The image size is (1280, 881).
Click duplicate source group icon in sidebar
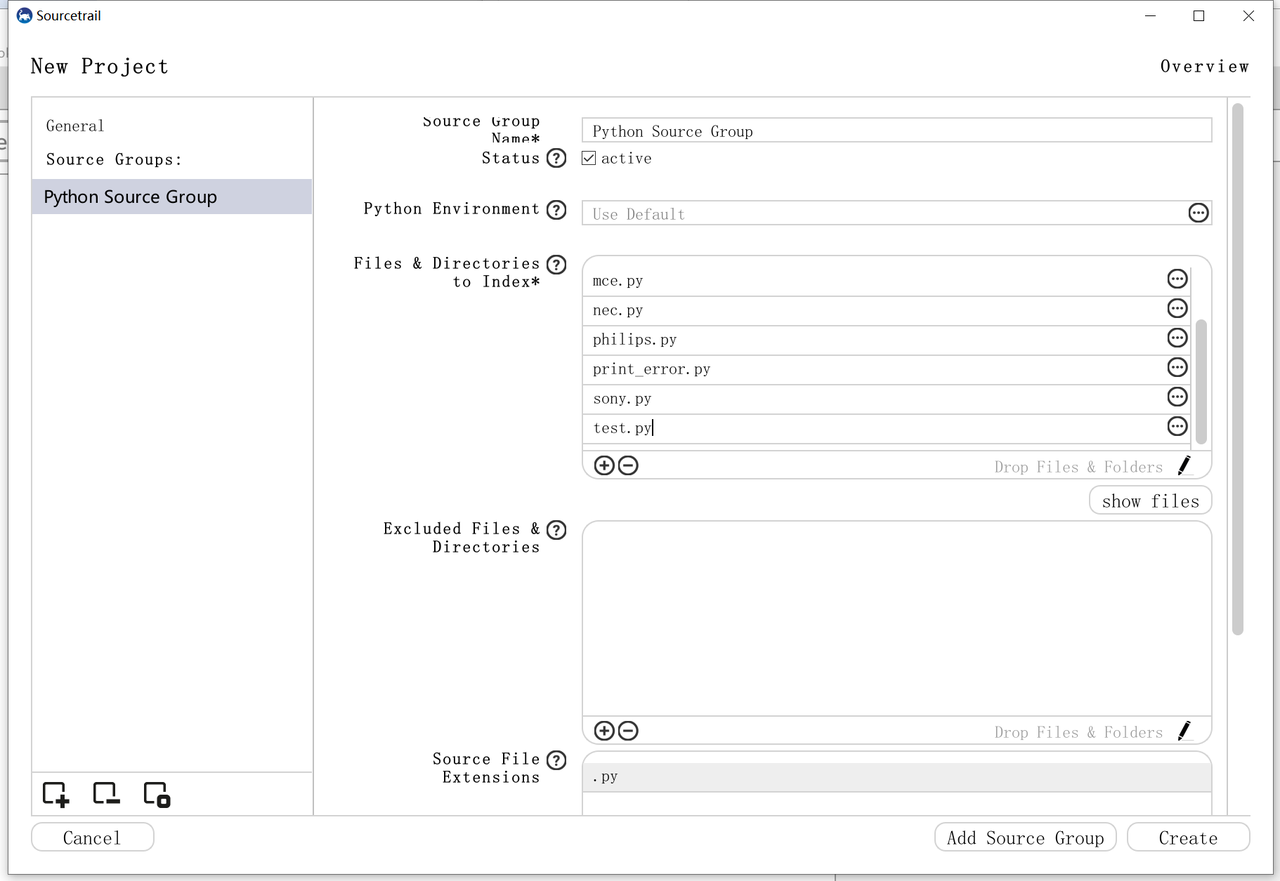coord(157,795)
